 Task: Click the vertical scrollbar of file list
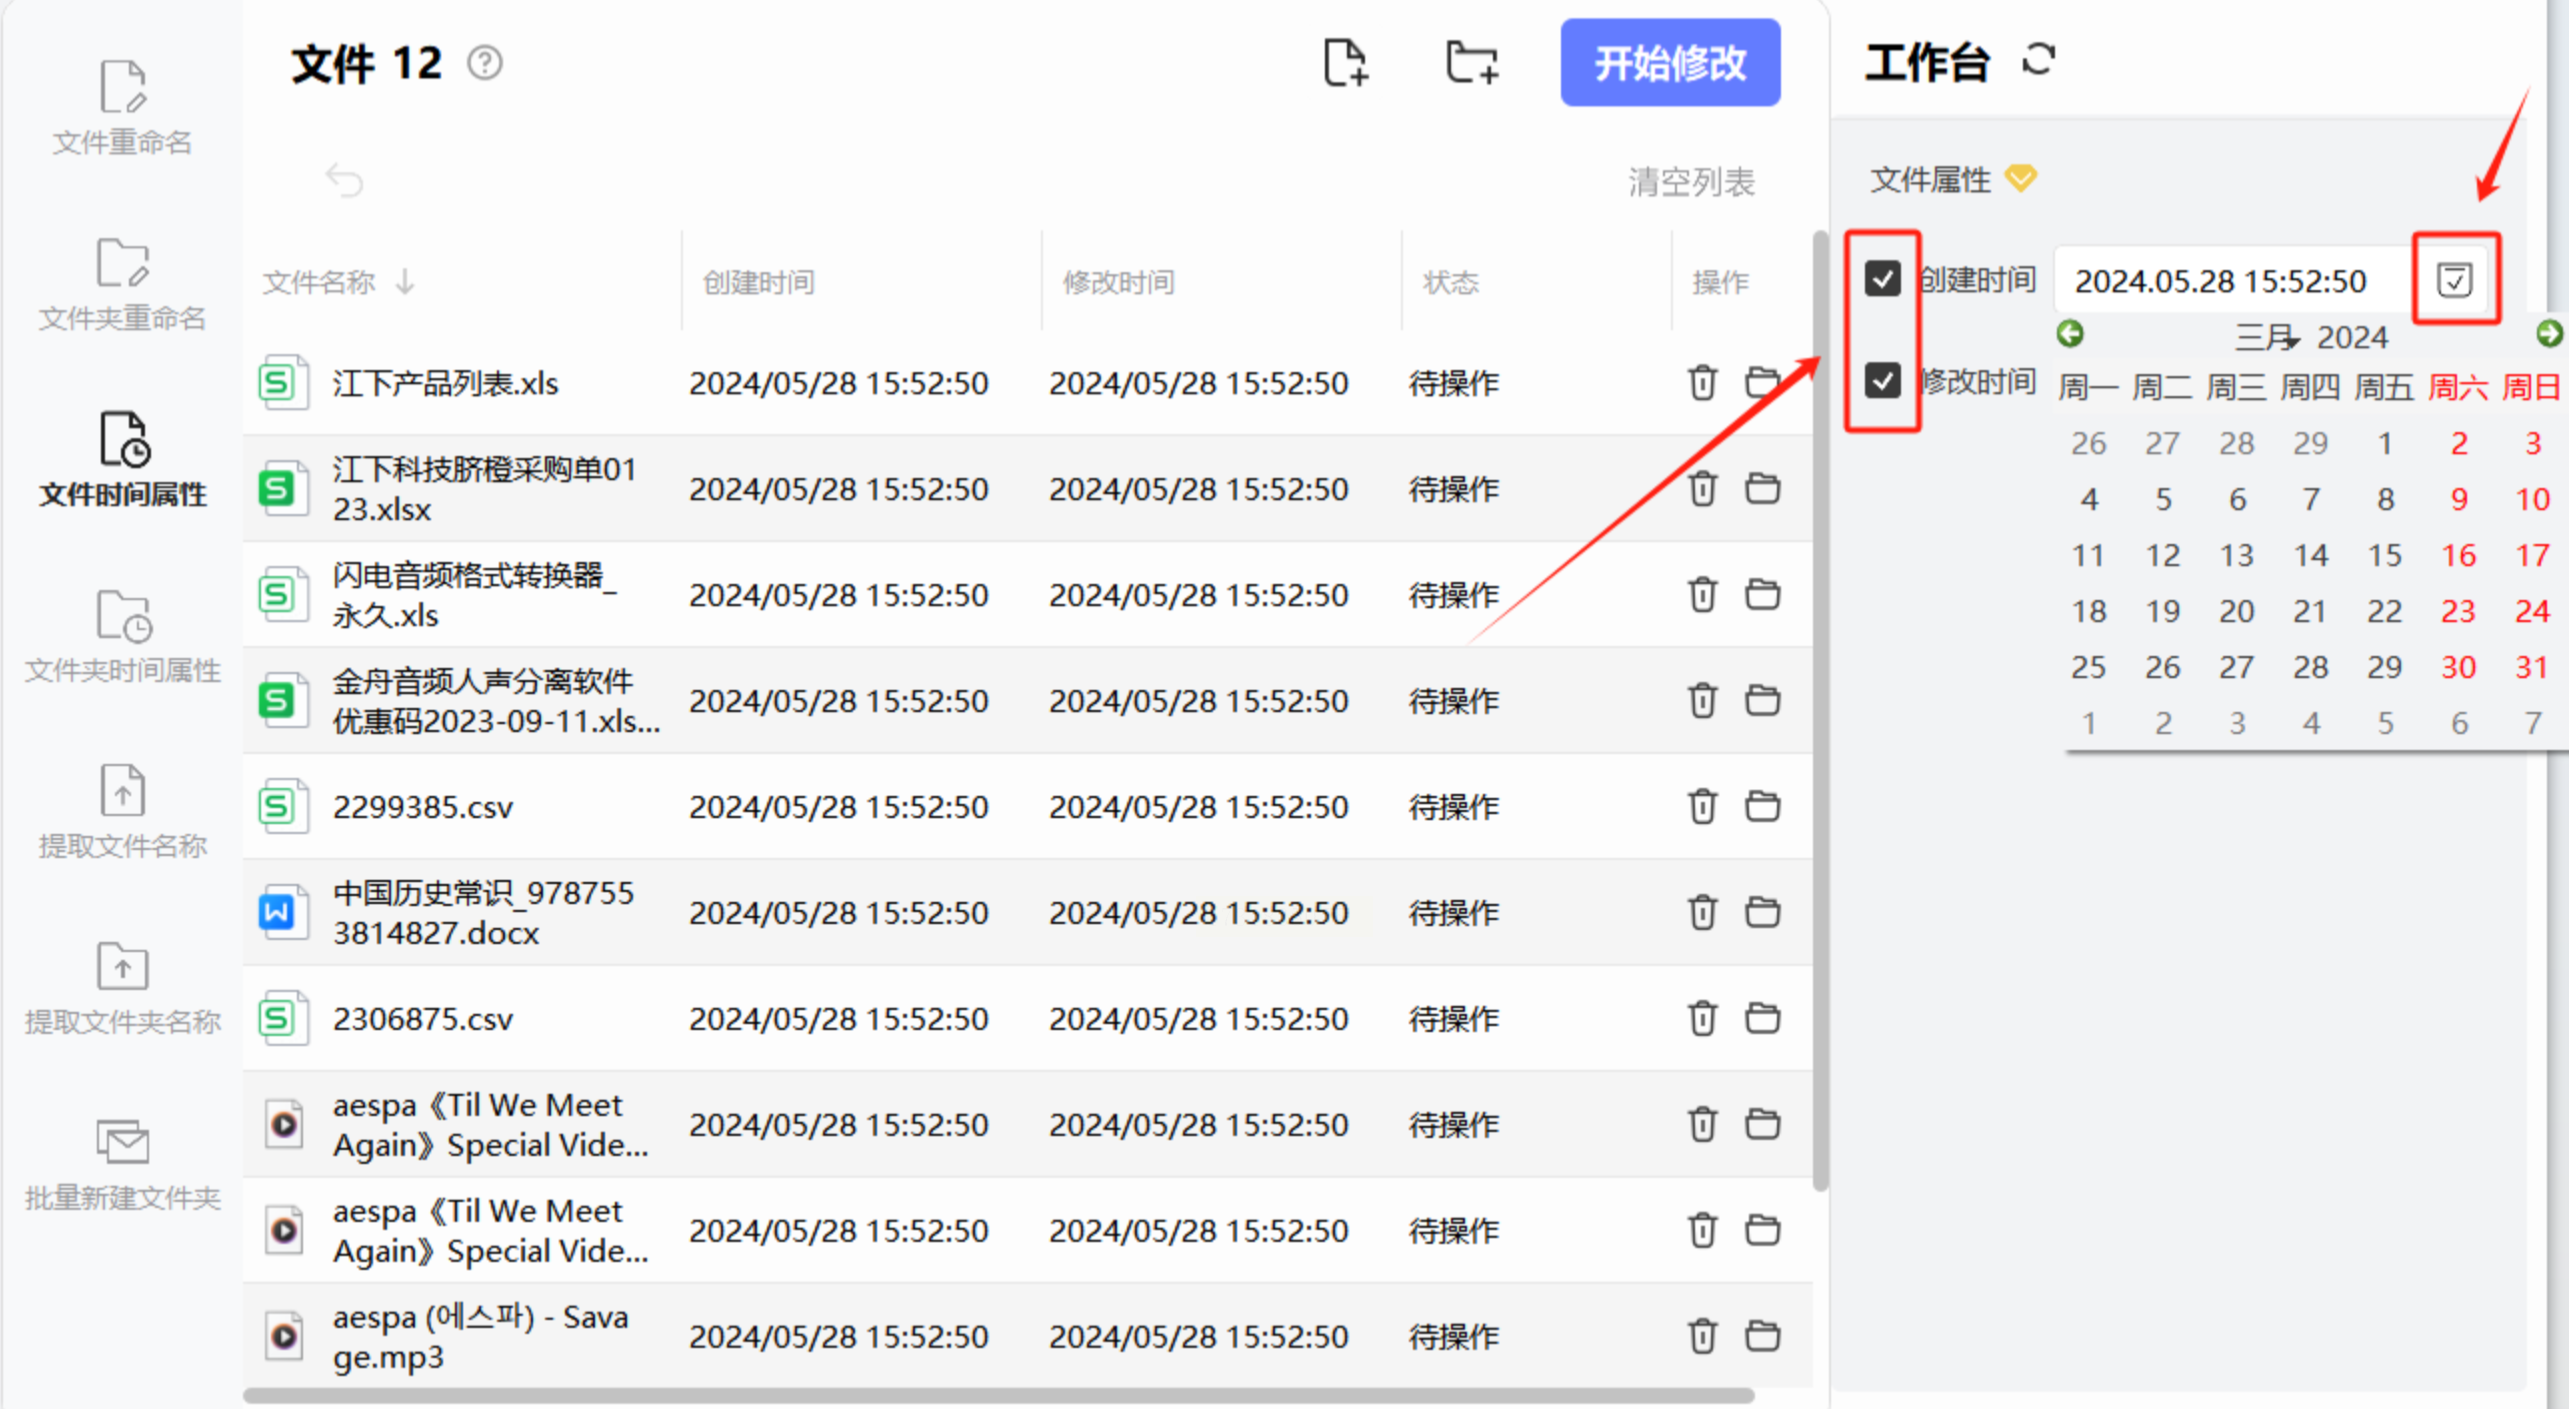pyautogui.click(x=1820, y=710)
